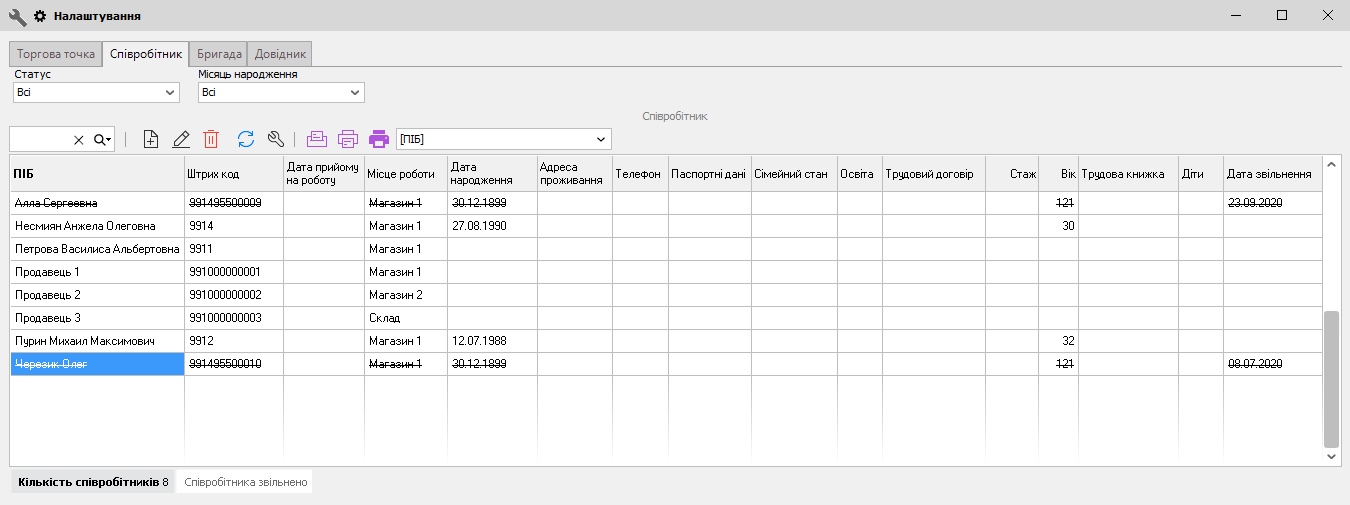Click the vertical scrollbar down arrow
1350x505 pixels.
(1331, 456)
